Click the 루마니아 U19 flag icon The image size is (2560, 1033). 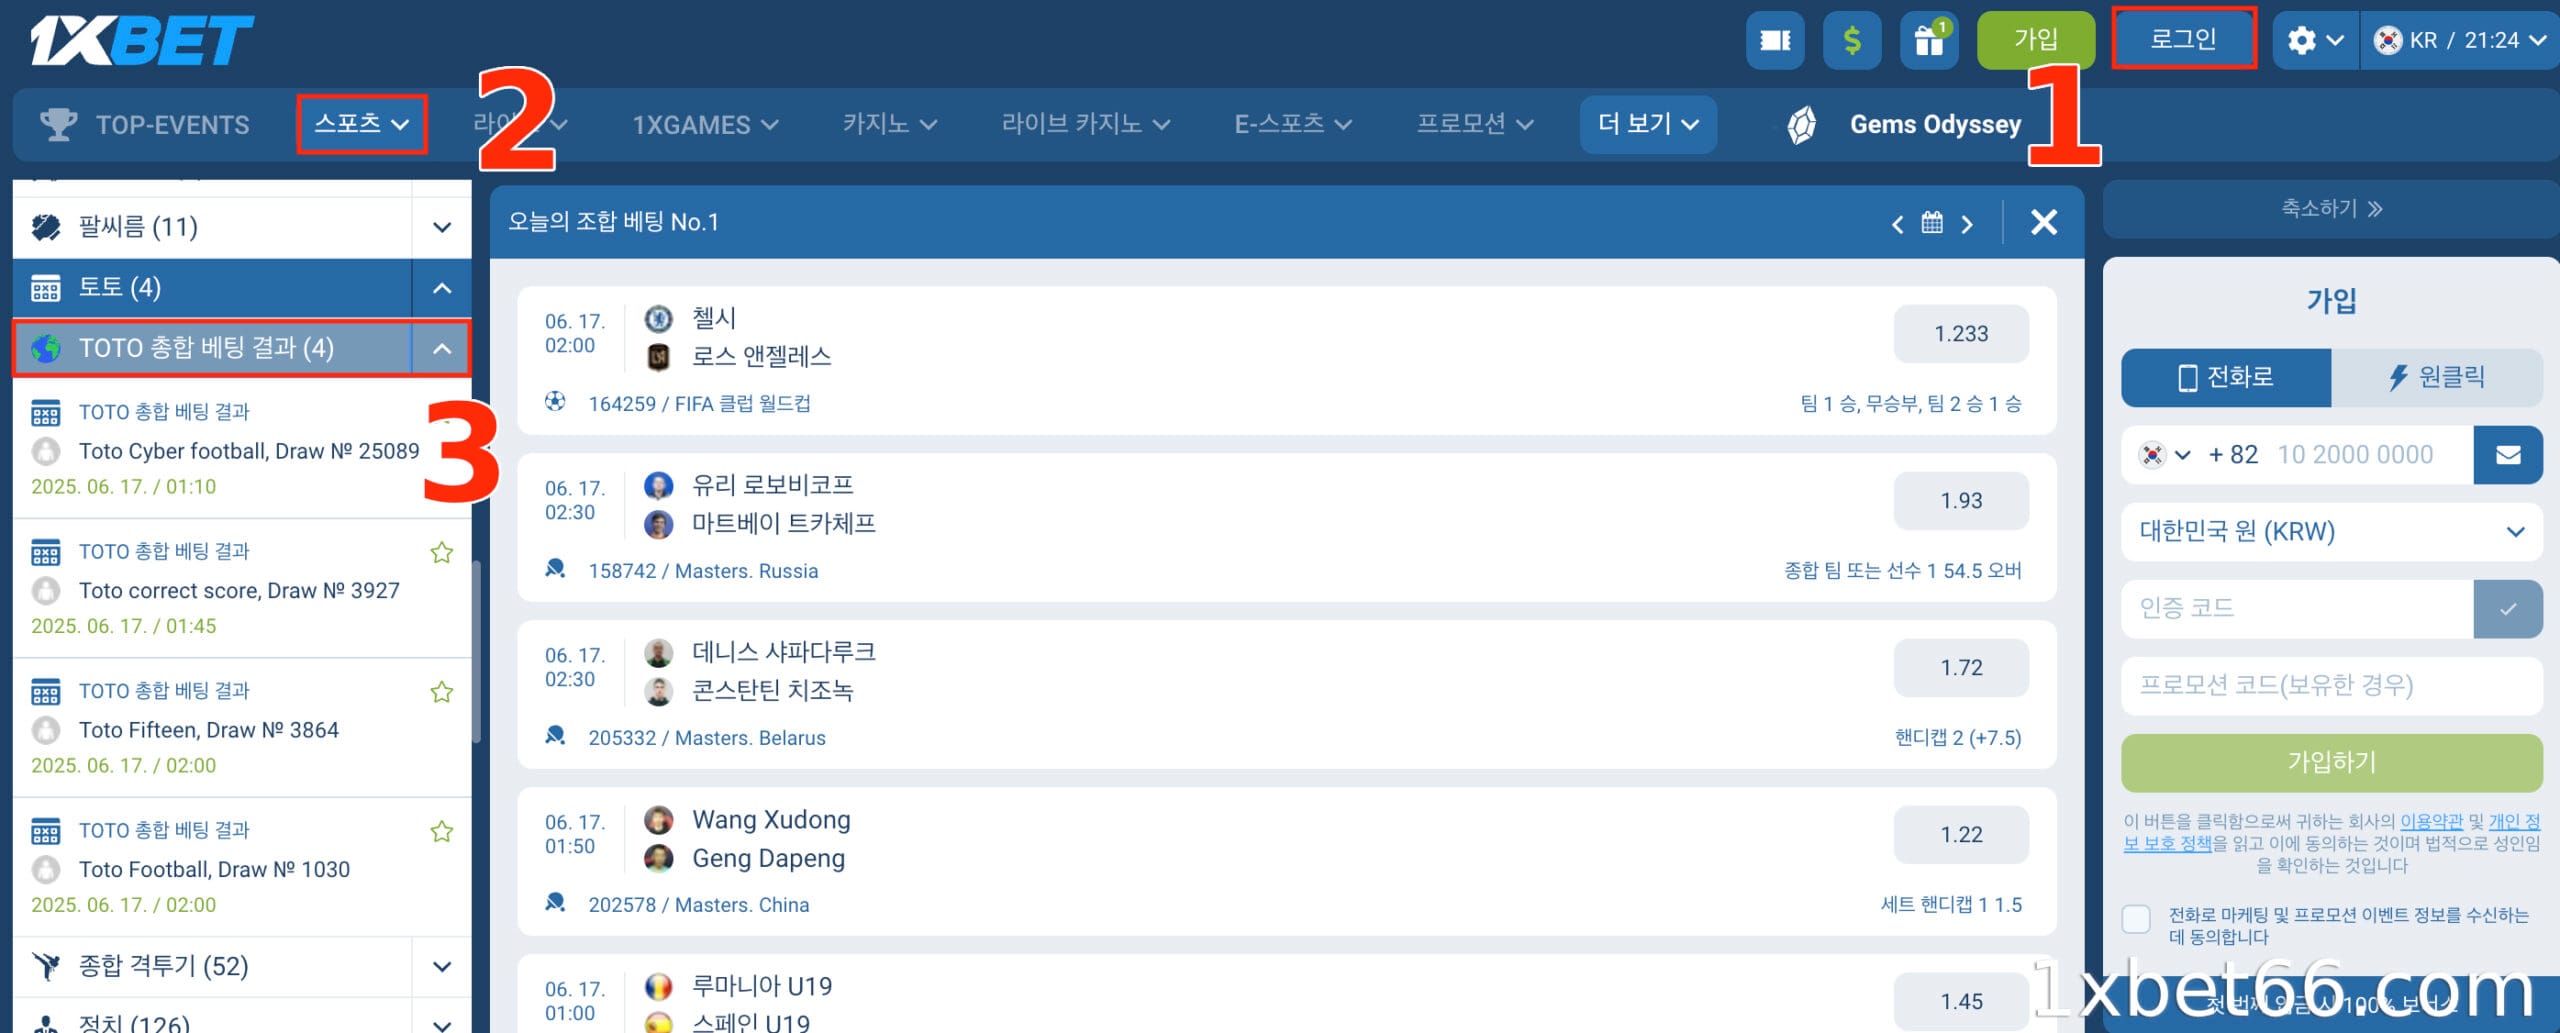(x=658, y=987)
